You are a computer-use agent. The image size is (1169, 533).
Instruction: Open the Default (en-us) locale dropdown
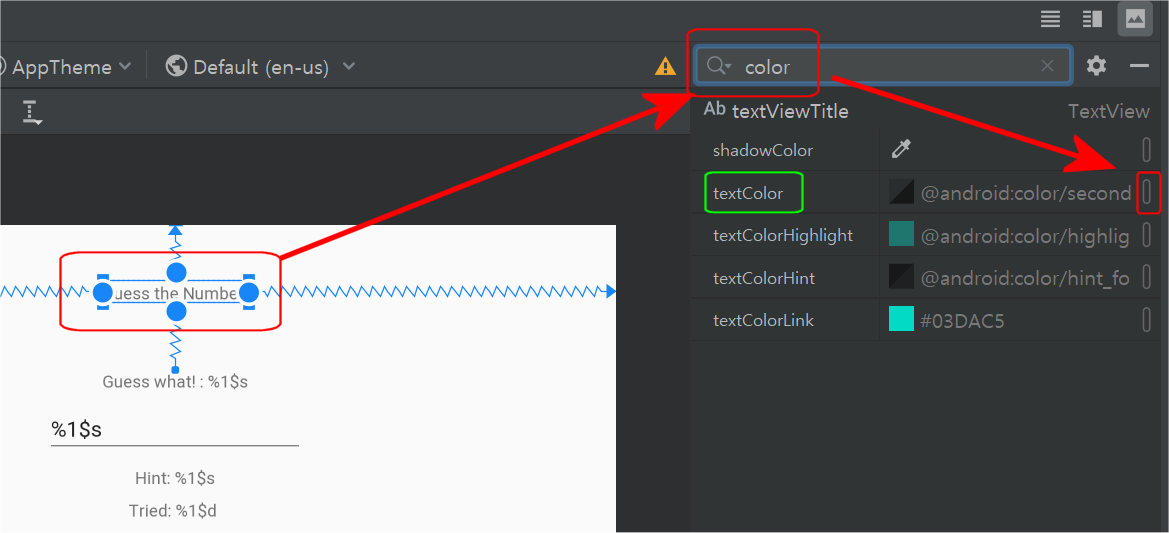[260, 67]
